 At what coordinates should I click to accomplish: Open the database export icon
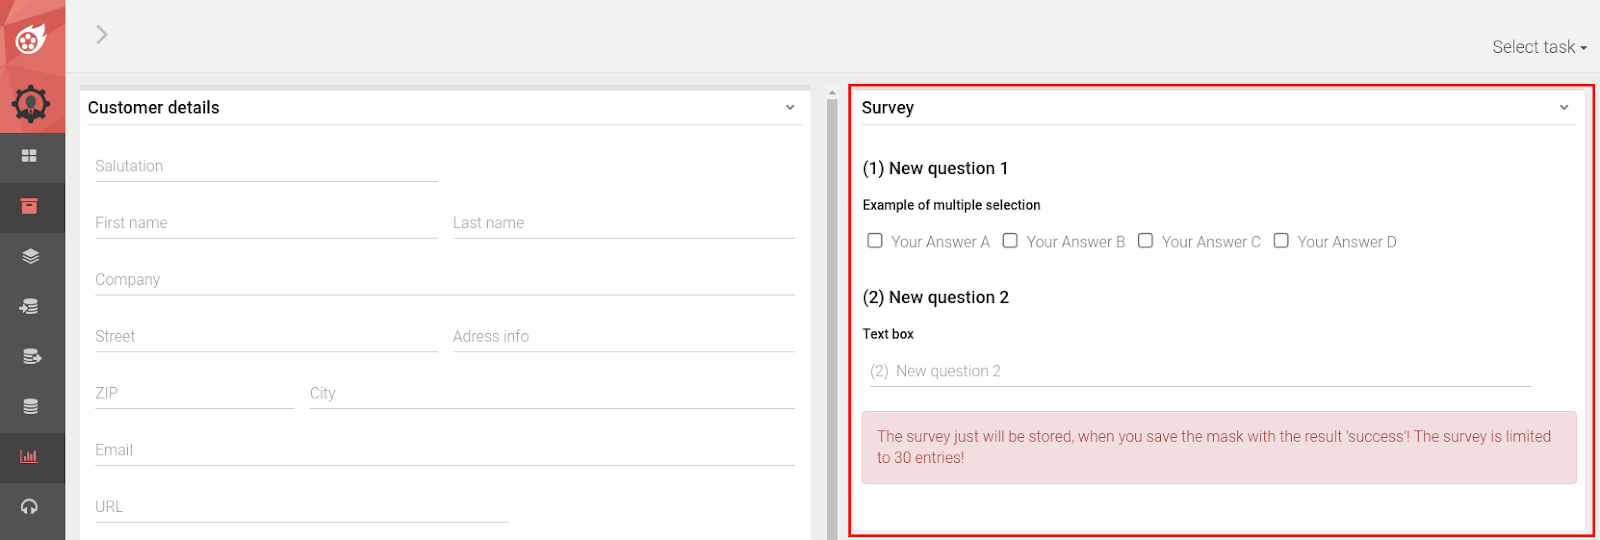click(30, 356)
